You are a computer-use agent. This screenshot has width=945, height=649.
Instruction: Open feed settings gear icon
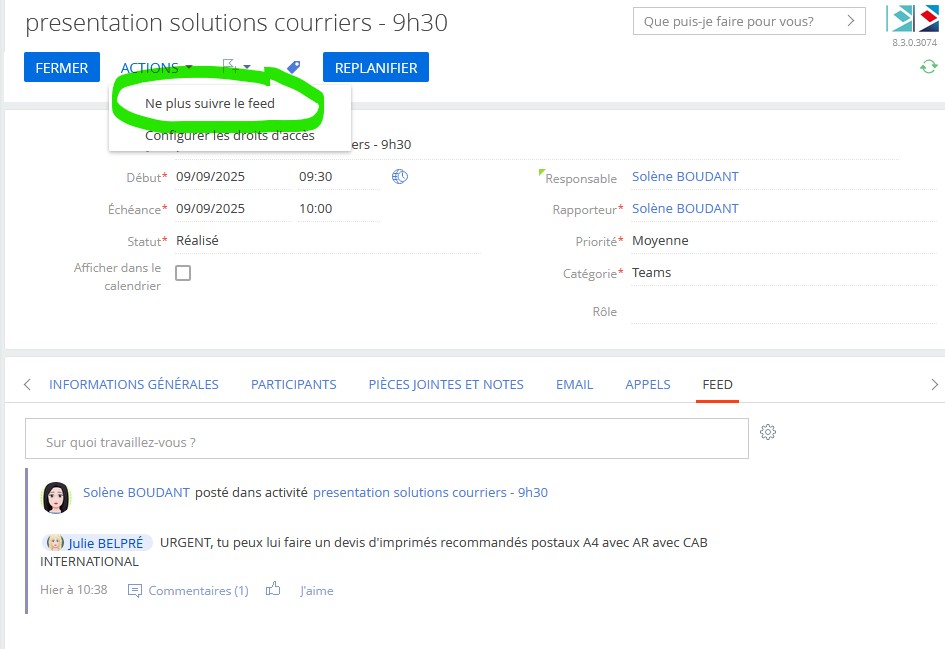tap(768, 432)
